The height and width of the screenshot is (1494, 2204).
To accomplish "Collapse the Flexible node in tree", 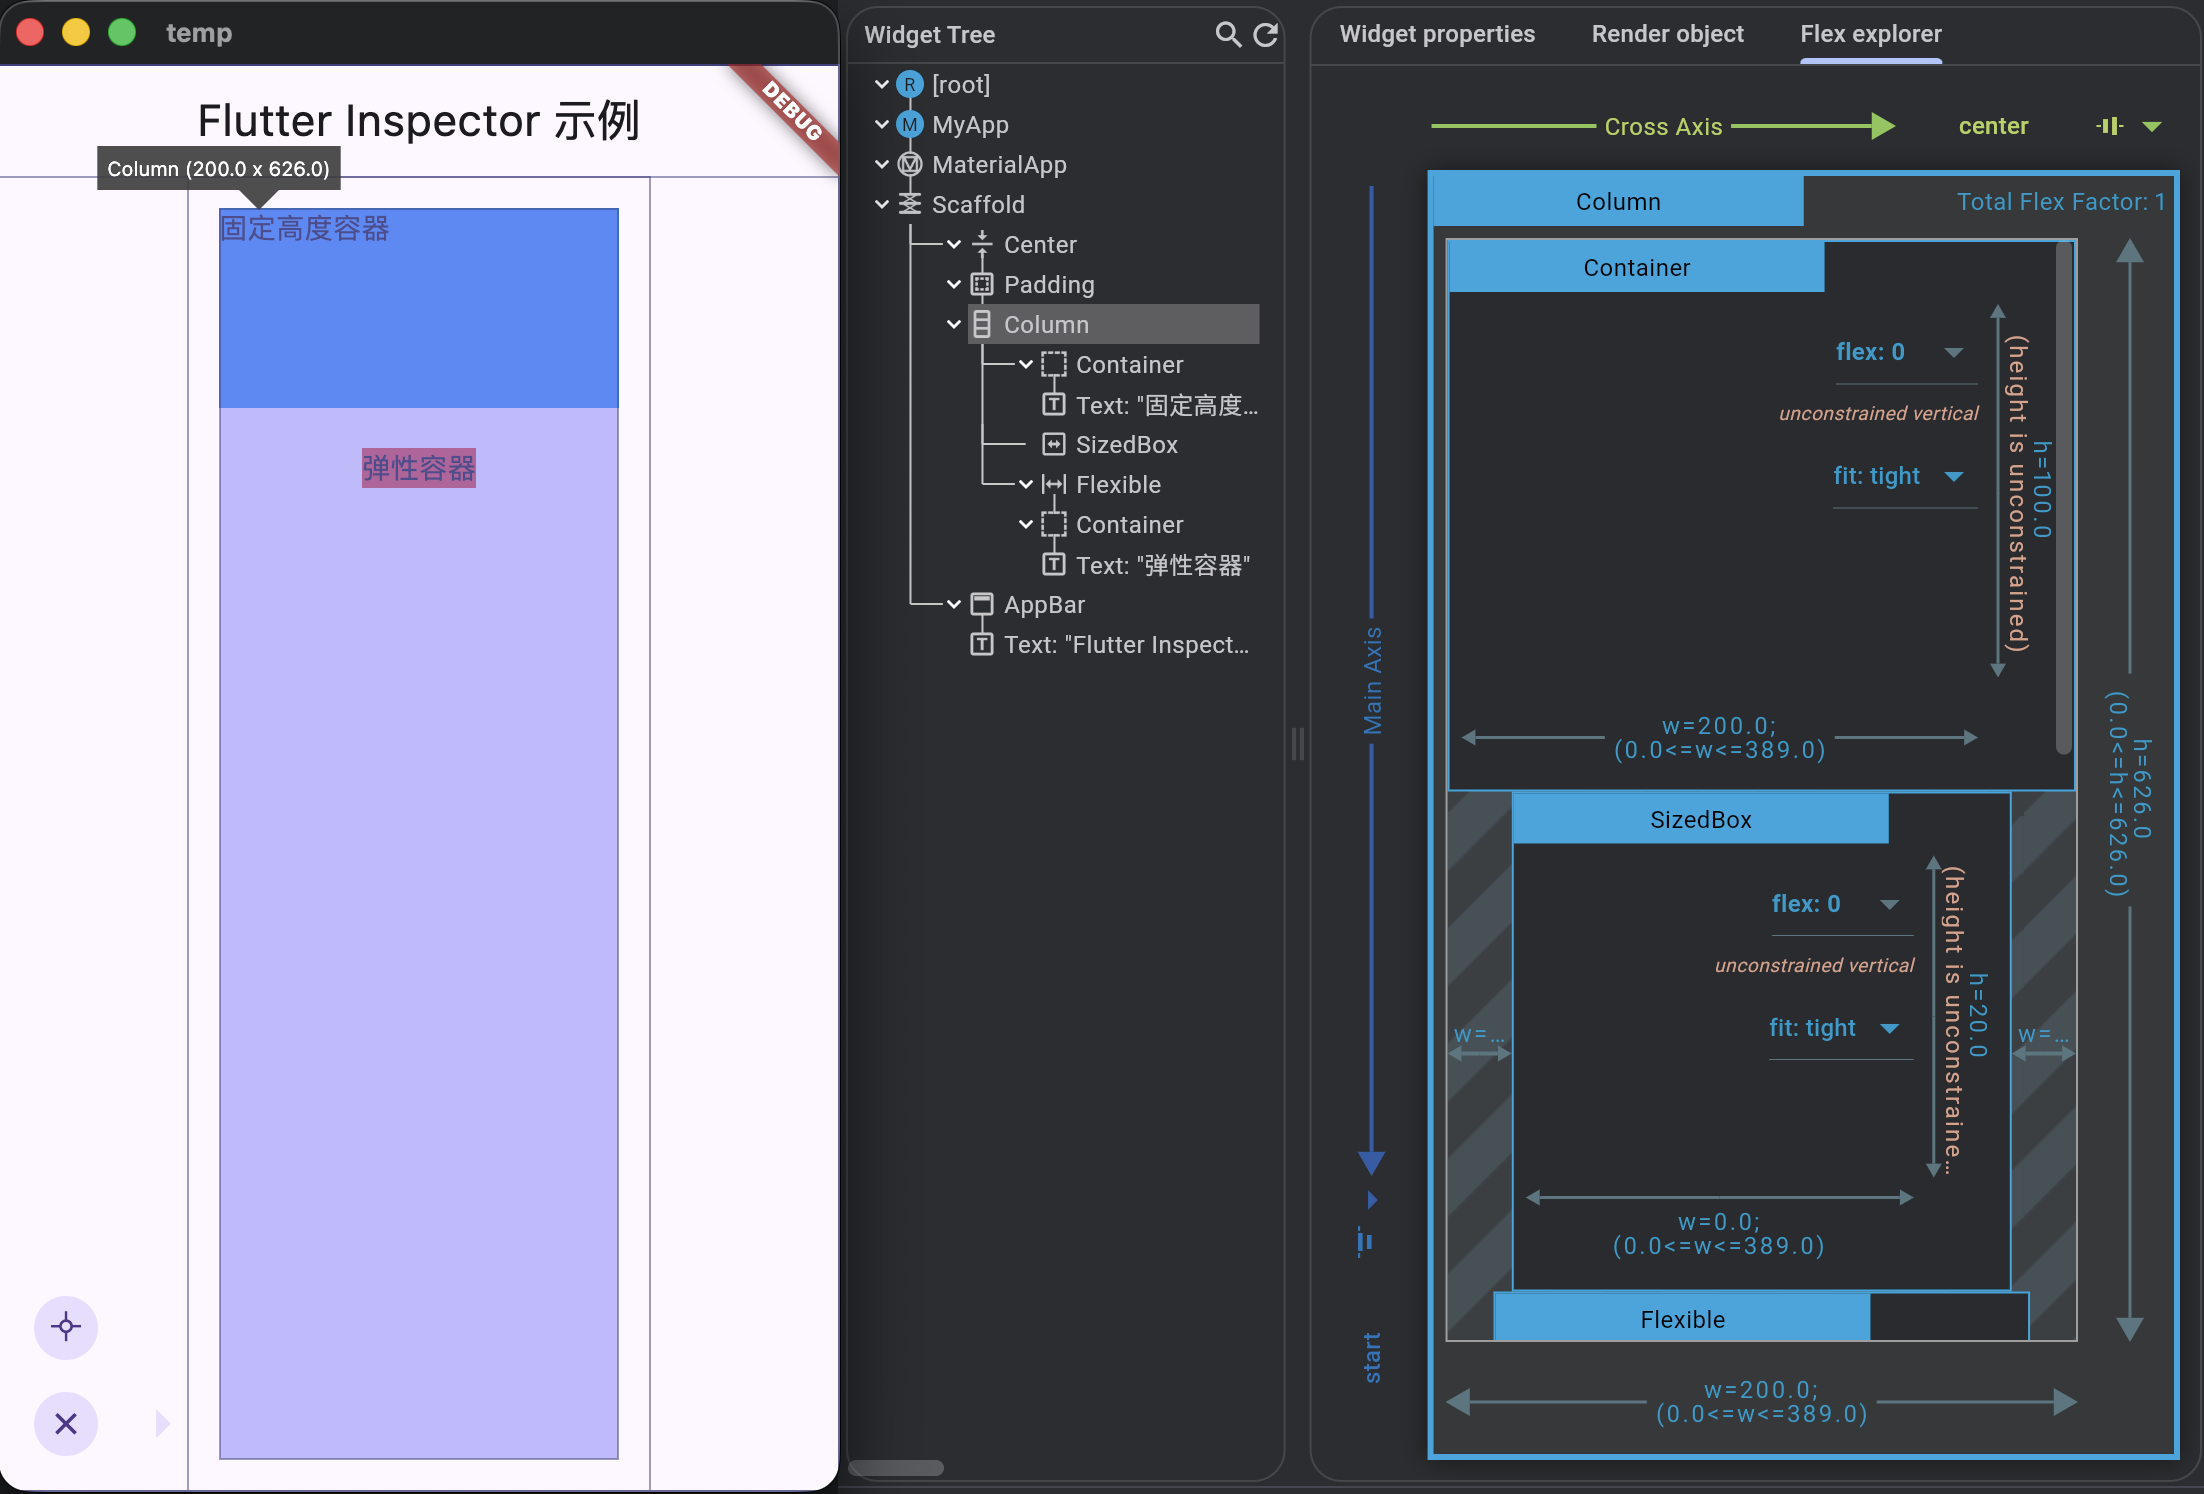I will 1026,485.
